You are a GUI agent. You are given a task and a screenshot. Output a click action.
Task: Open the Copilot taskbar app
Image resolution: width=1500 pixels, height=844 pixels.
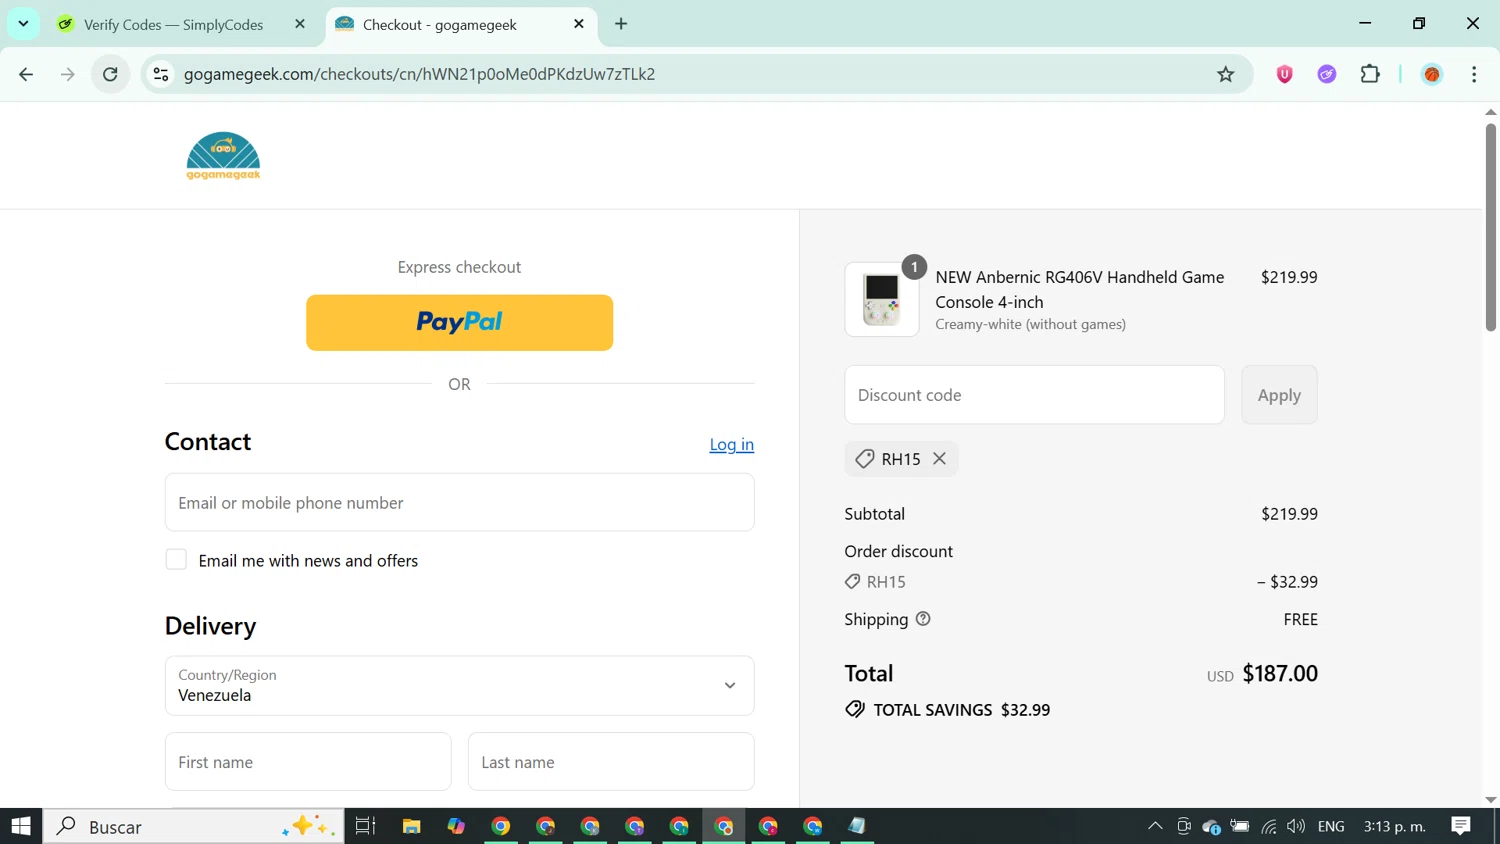click(456, 826)
